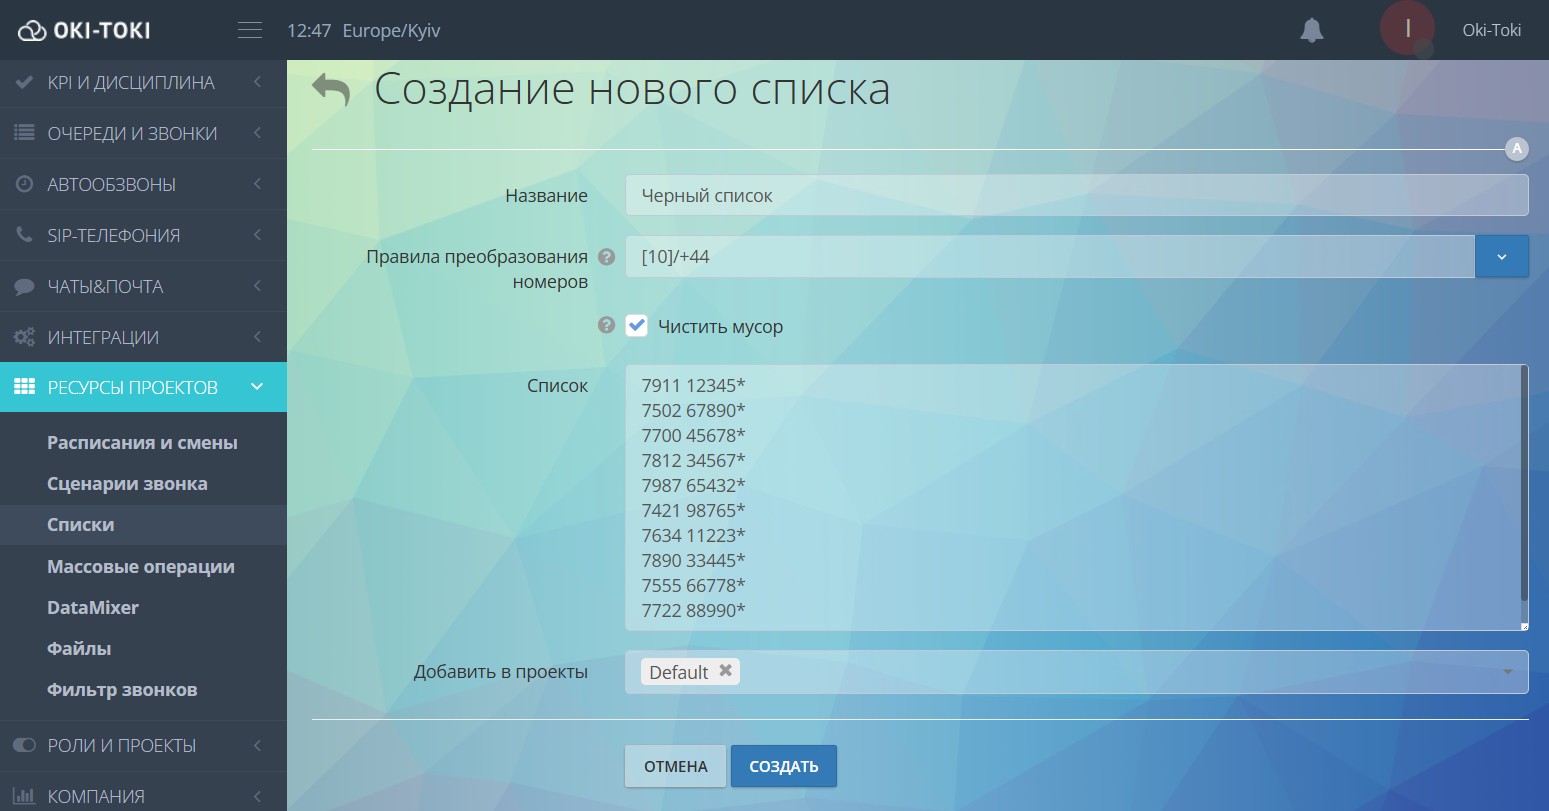
Task: Open the number transformation rules dropdown
Action: pyautogui.click(x=1501, y=256)
